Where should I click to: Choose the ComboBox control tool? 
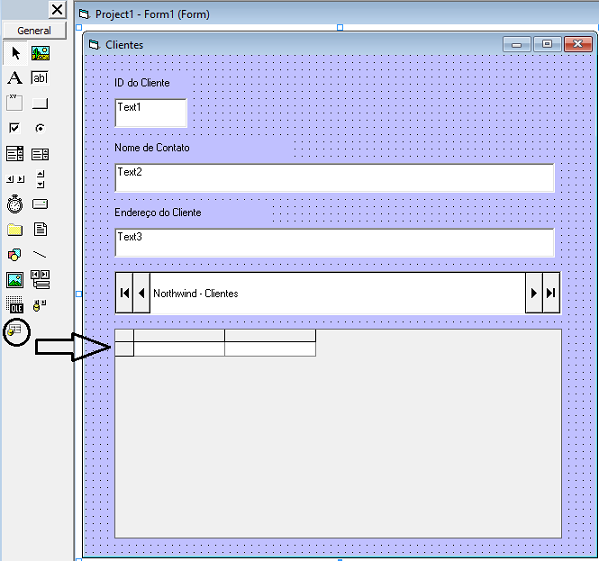[15, 154]
